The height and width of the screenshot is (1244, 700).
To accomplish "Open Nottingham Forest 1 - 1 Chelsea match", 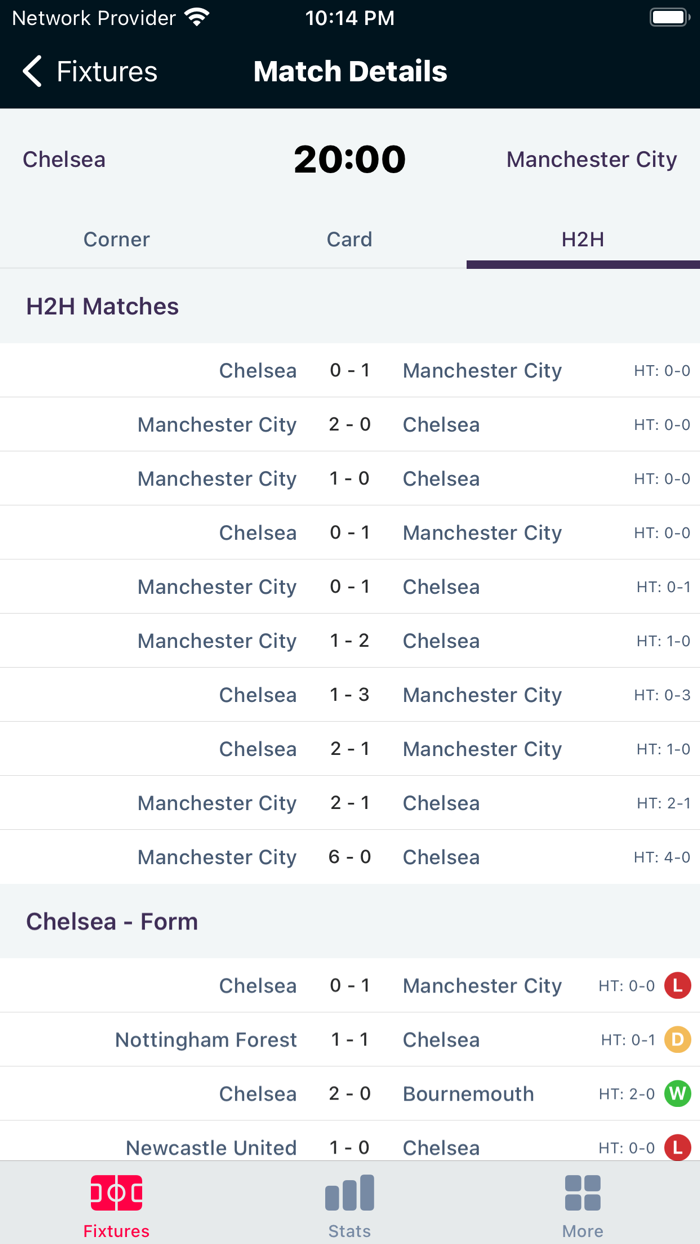I will point(350,1040).
